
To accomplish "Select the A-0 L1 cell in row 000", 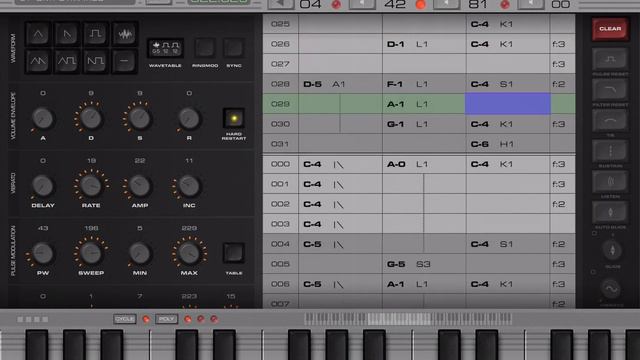I will [x=424, y=164].
